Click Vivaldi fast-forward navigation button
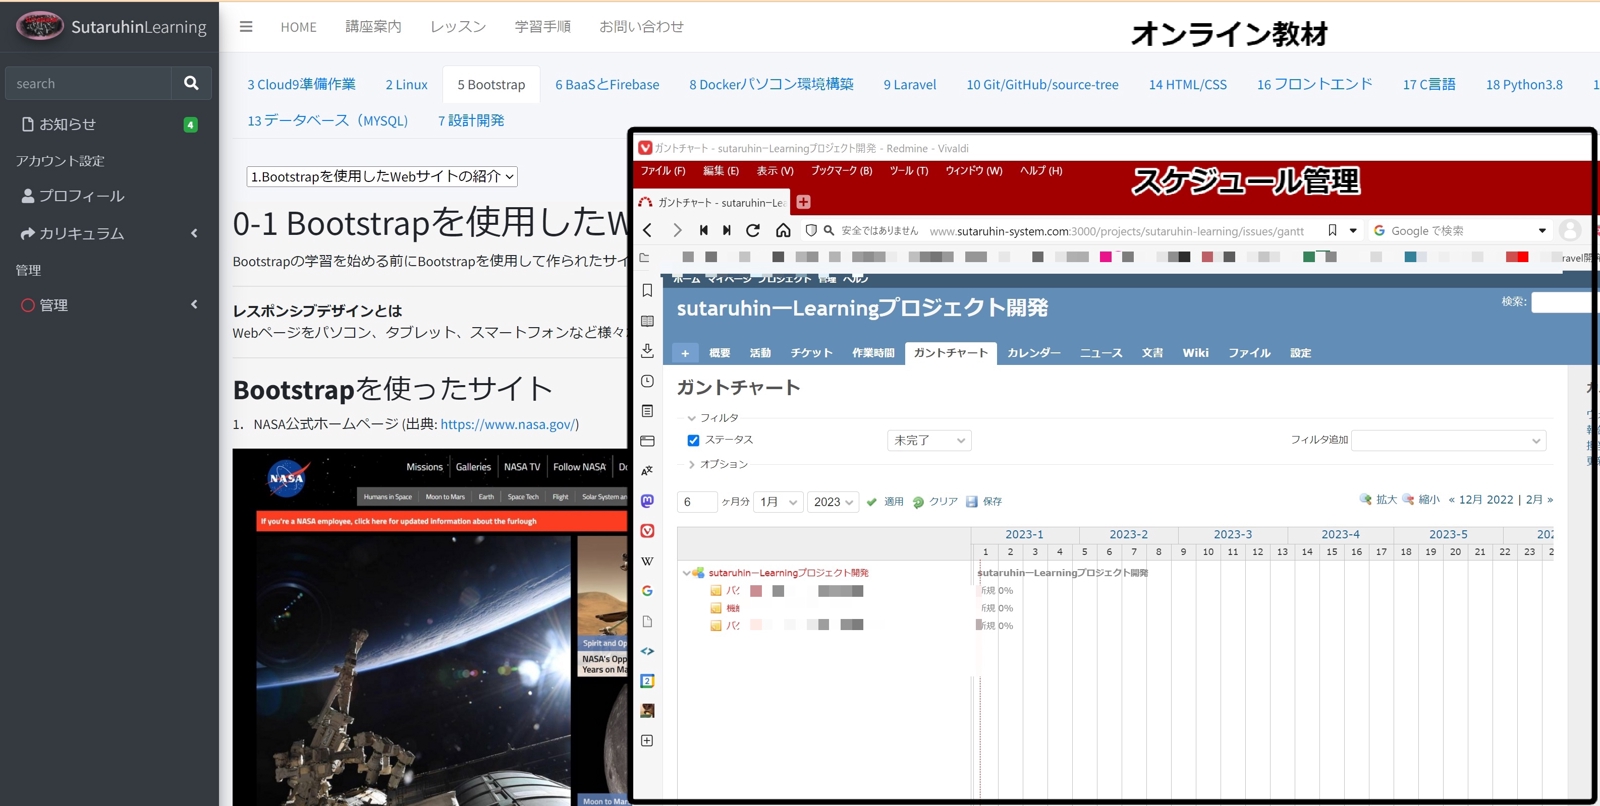 point(727,230)
